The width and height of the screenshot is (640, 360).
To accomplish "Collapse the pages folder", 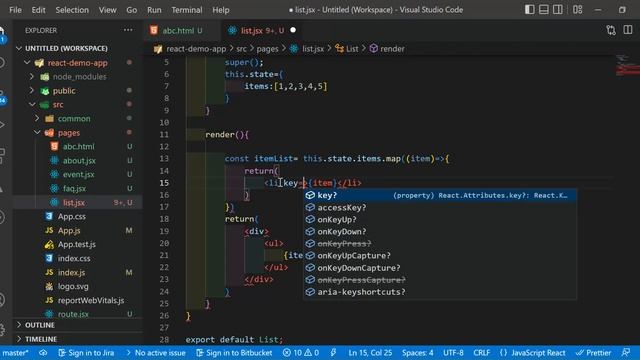I will tap(69, 133).
